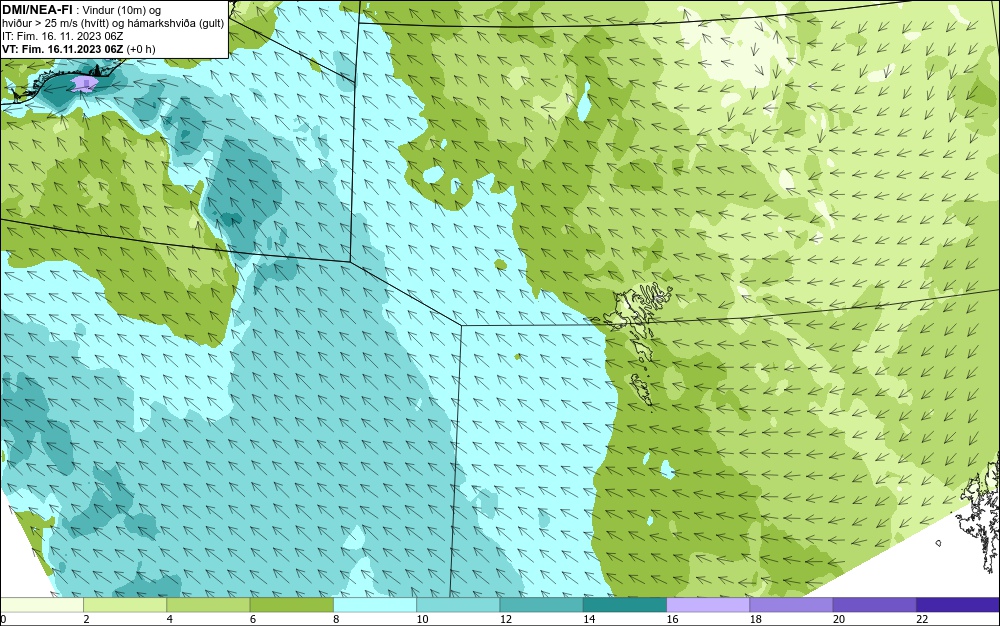The image size is (1000, 626).
Task: Click the 'Vindur (10m) og' label
Action: (x=122, y=10)
